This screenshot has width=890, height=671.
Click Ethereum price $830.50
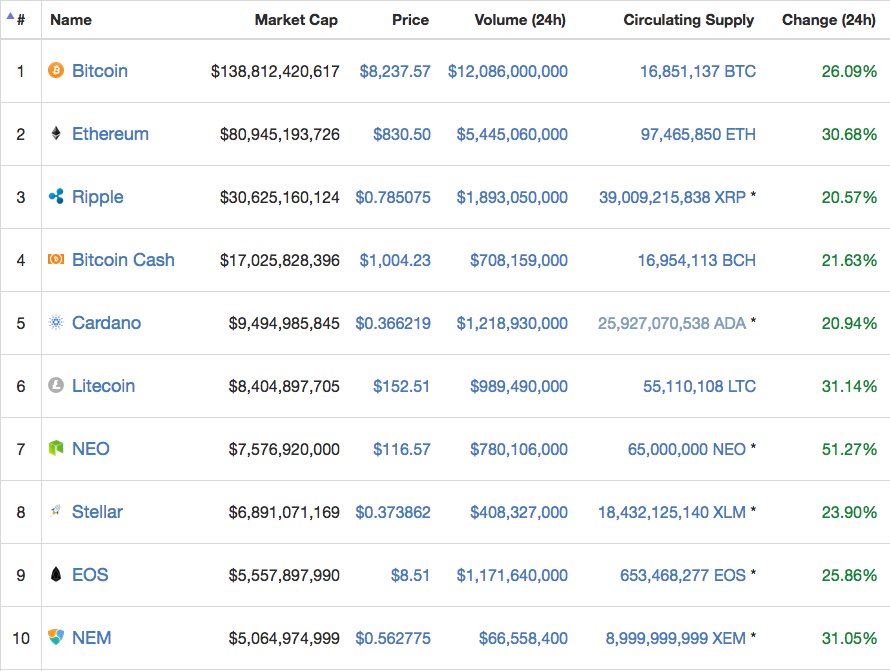(402, 135)
